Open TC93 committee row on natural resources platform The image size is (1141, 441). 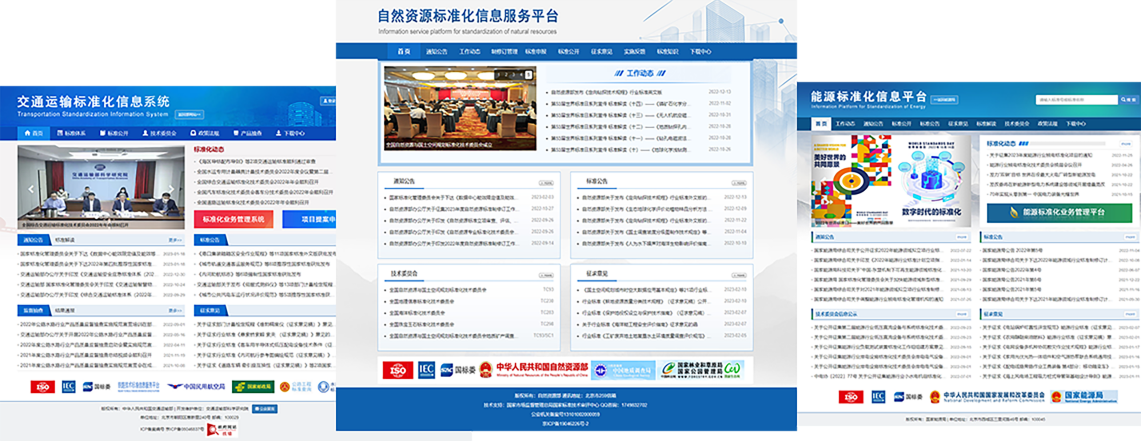point(472,290)
